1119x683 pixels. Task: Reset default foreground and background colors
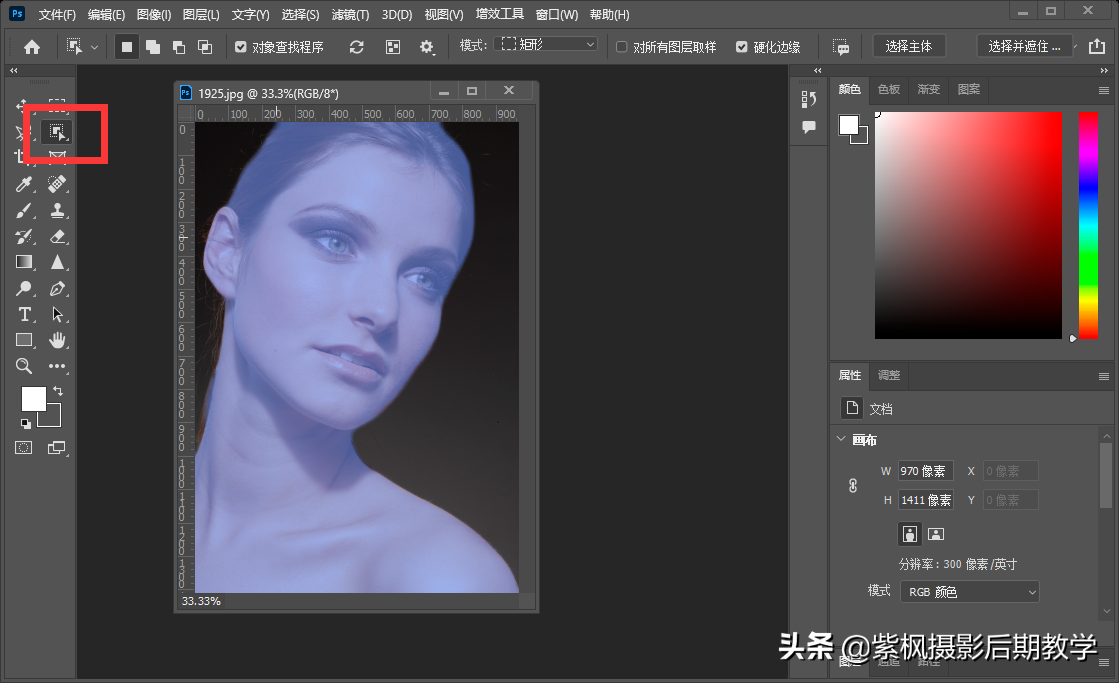pyautogui.click(x=26, y=424)
